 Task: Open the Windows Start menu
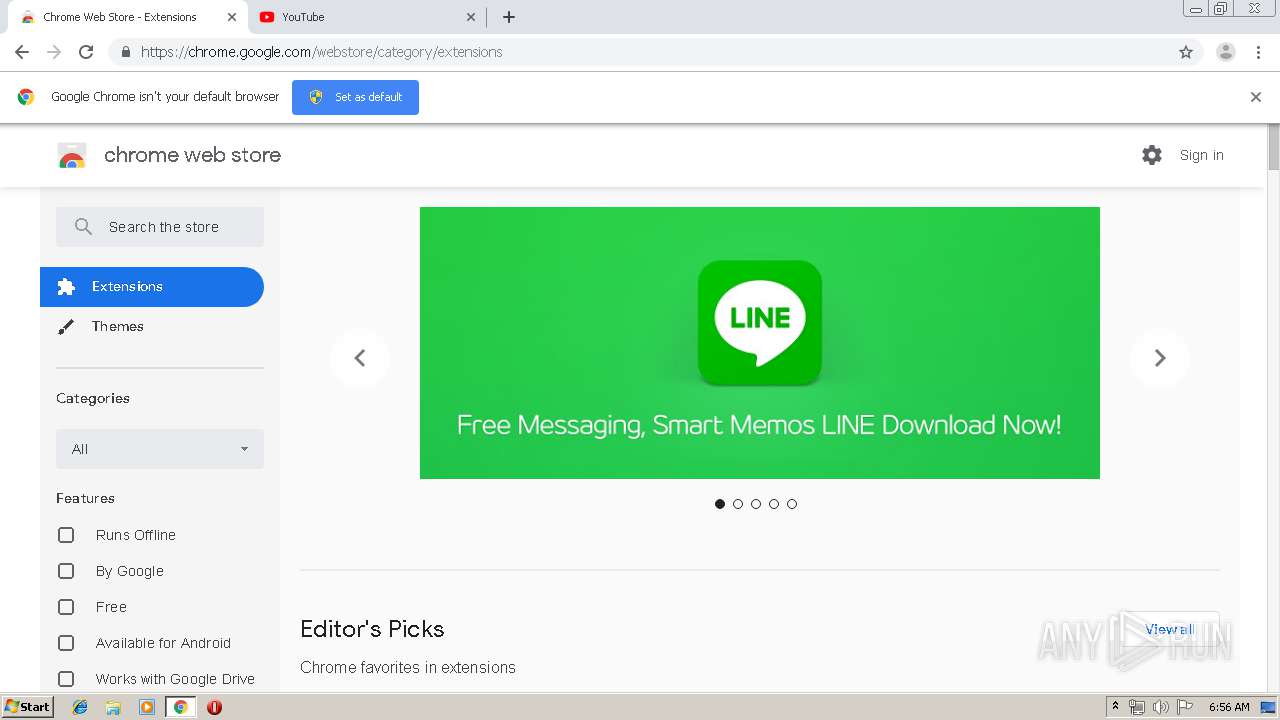[27, 707]
